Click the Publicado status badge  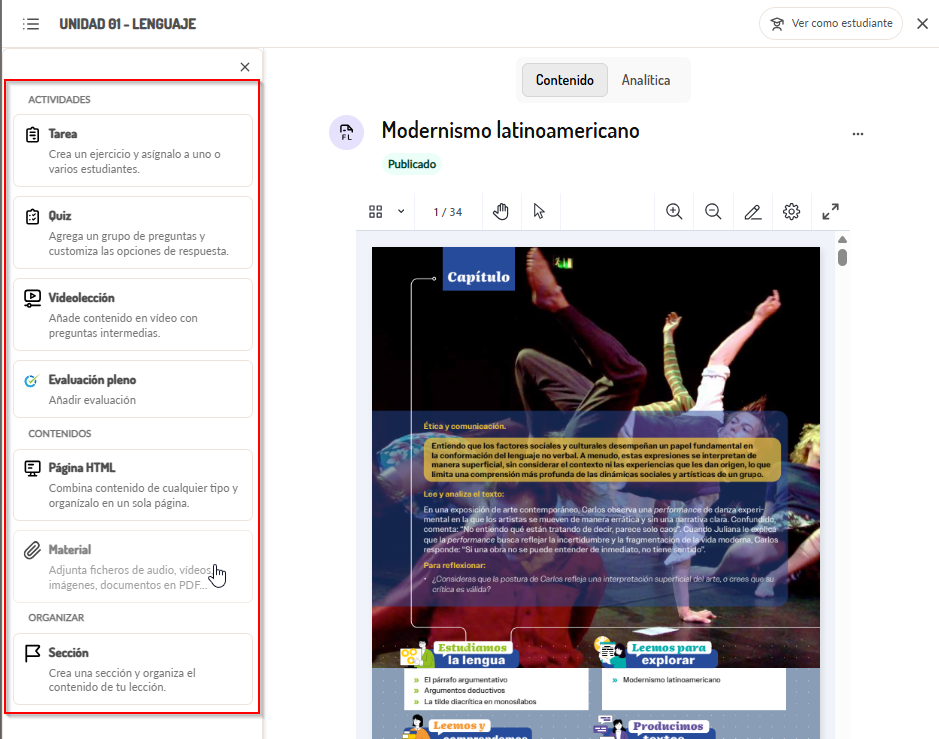click(411, 164)
